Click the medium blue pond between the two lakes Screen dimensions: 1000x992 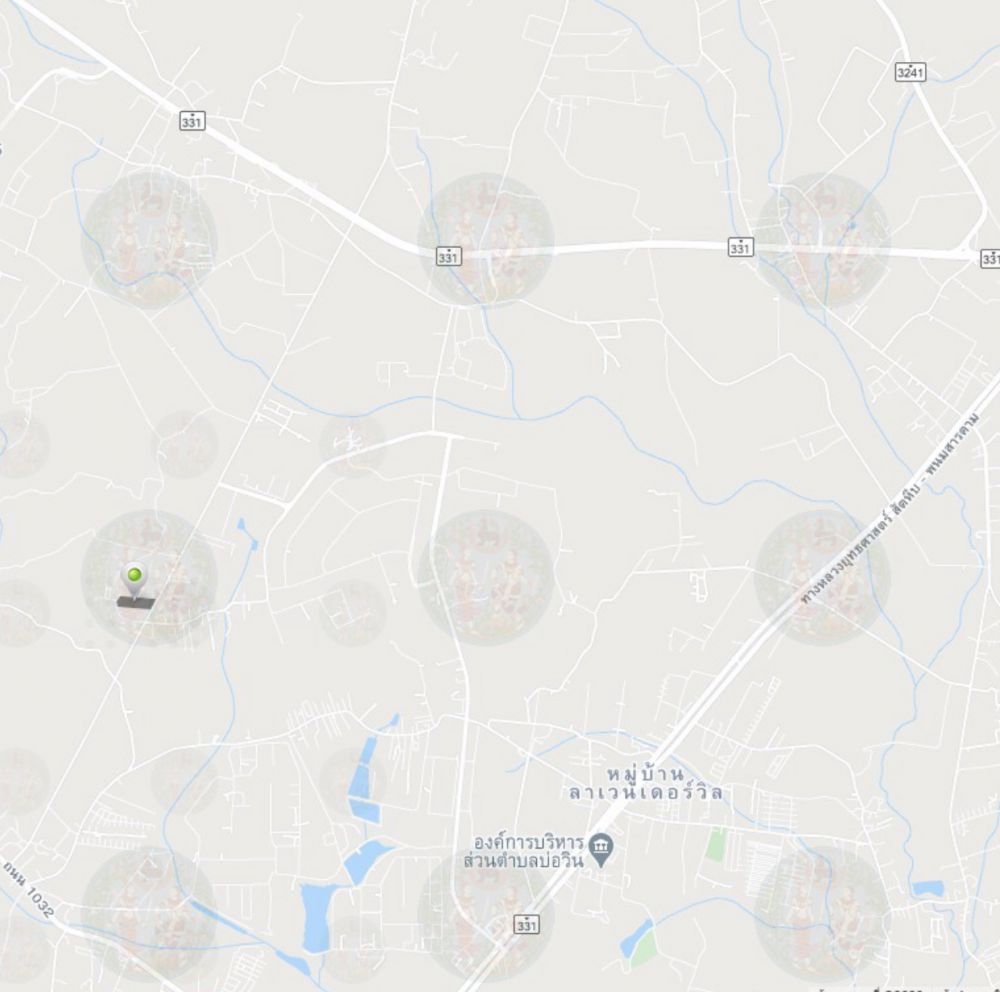[x=367, y=859]
